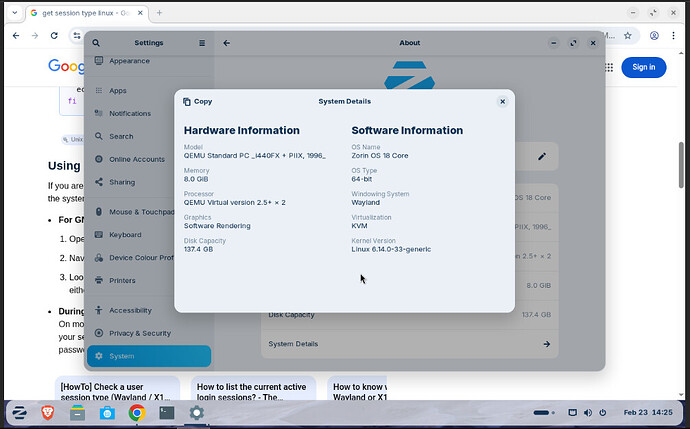
Task: Copy system details to clipboard
Action: click(198, 102)
